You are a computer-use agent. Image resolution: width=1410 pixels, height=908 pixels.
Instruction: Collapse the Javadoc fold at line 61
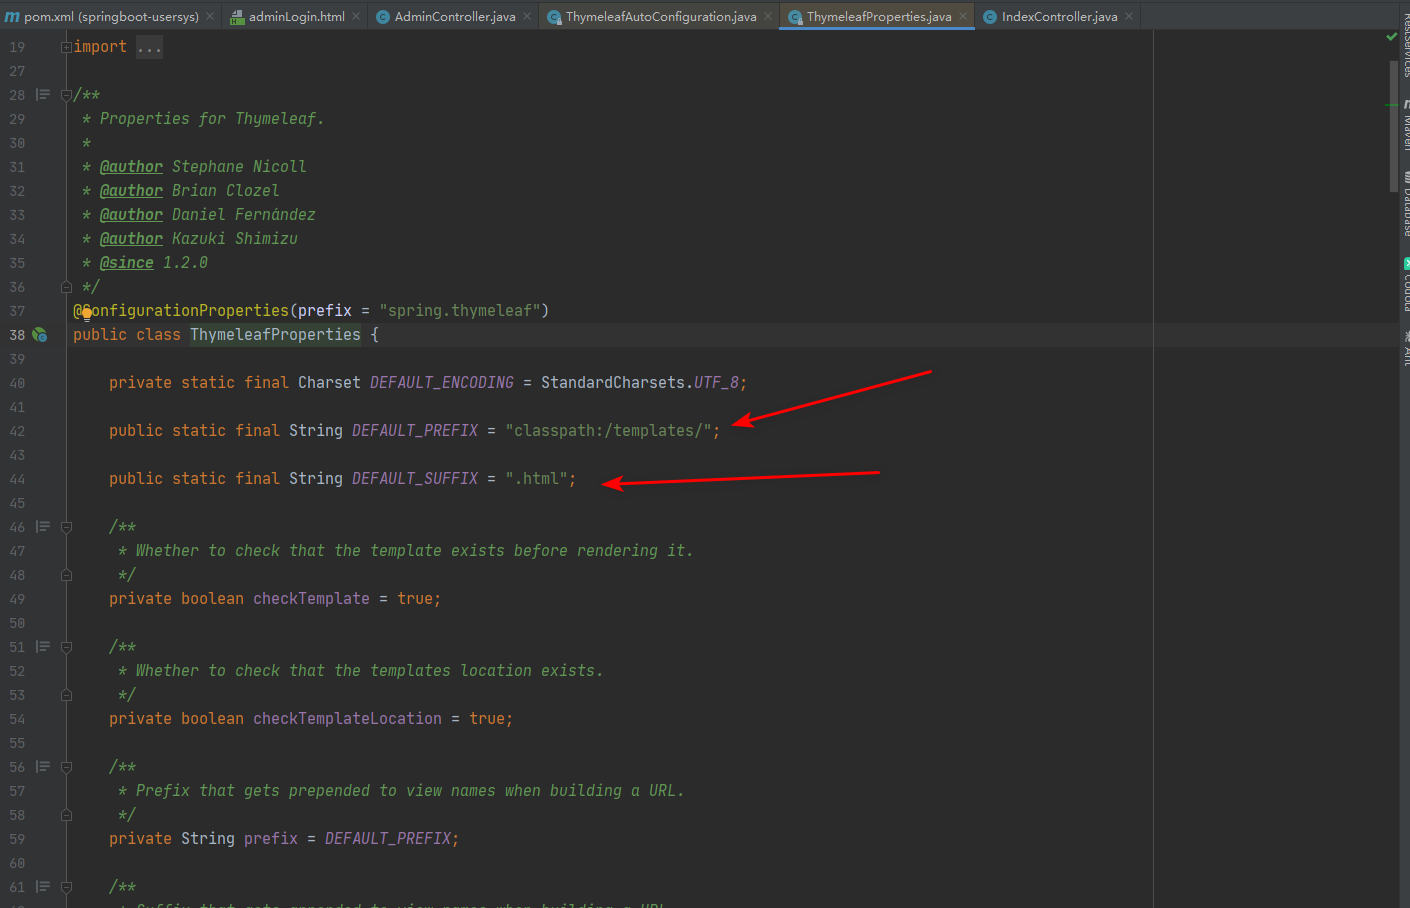(66, 887)
